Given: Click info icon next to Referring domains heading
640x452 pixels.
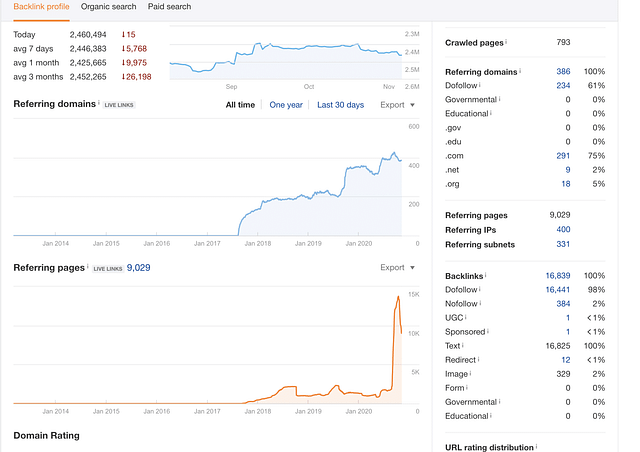Looking at the screenshot, I should pyautogui.click(x=99, y=102).
